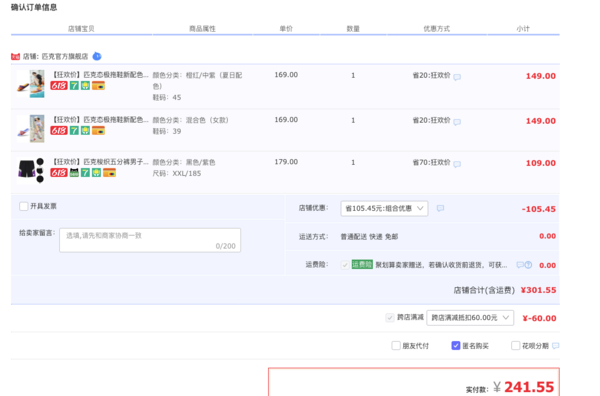
Task: Open the blue Wangwang chat icon beside 匹克官方旗舰店
Action: (97, 56)
